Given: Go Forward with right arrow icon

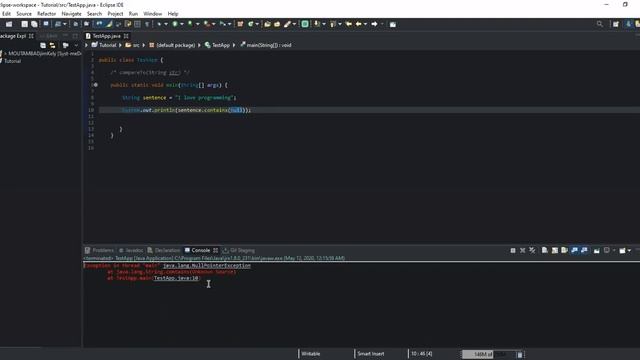Looking at the screenshot, I should pos(374,24).
